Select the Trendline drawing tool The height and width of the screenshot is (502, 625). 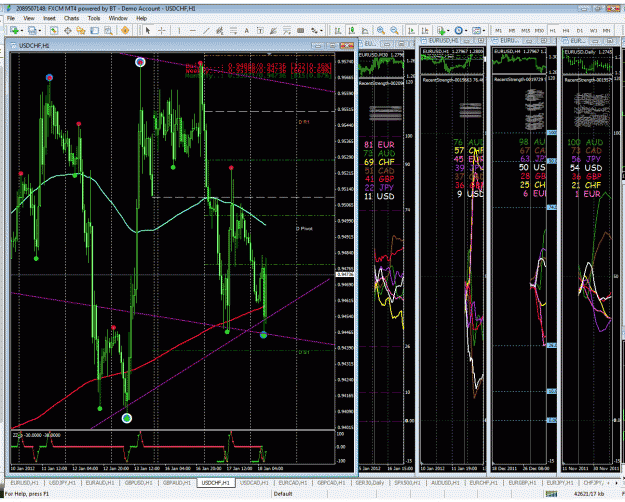(206, 30)
